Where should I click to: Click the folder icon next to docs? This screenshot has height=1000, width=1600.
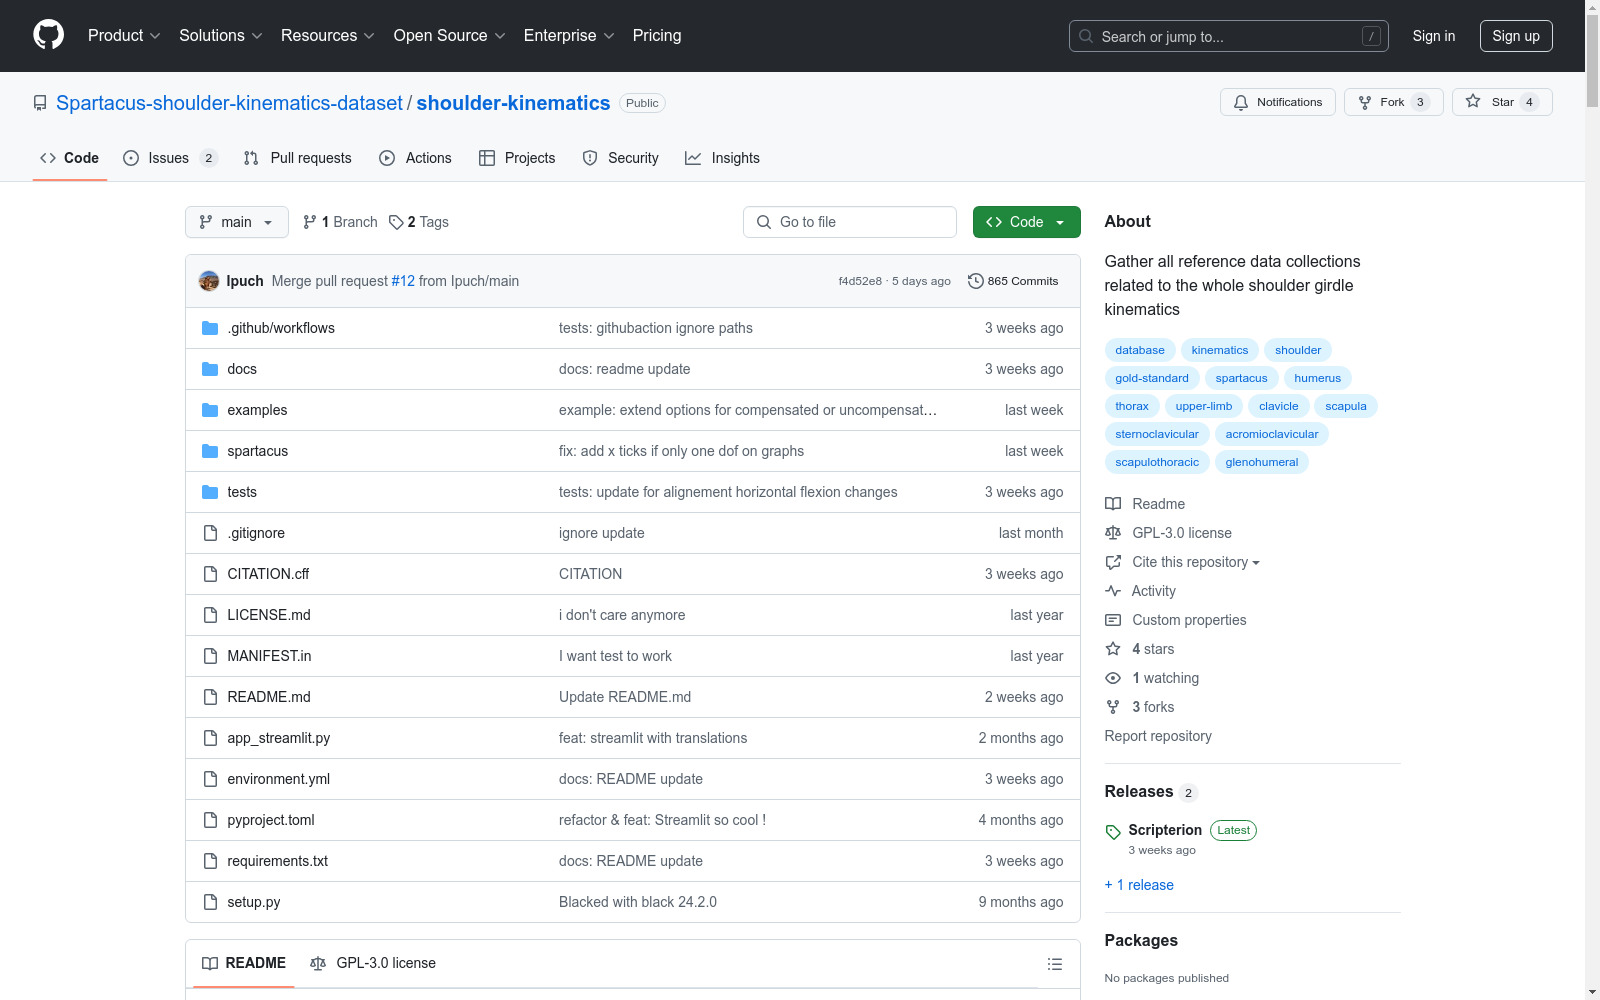pyautogui.click(x=210, y=369)
